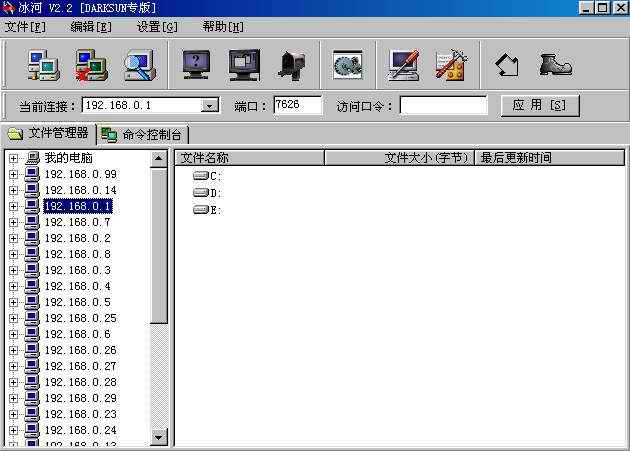Viewport: 630px width, 451px height.
Task: Open the 编辑[E] menu
Action: [91, 27]
